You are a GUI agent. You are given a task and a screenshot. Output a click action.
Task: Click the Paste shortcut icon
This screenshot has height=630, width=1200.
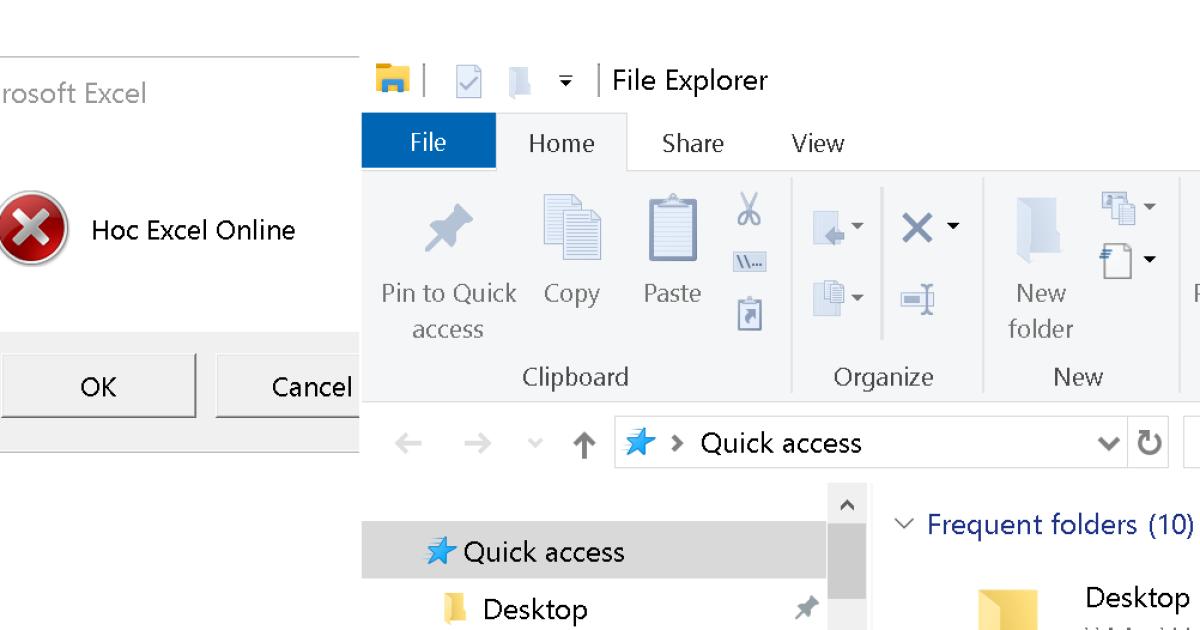coord(749,313)
